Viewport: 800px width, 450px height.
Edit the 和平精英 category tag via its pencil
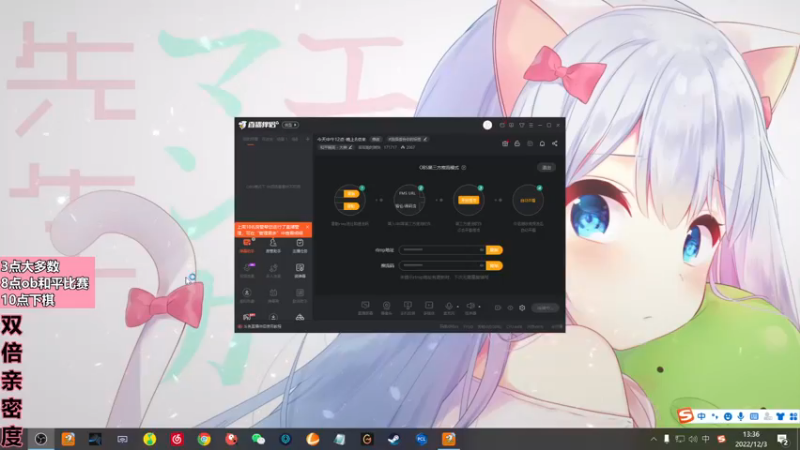(350, 147)
